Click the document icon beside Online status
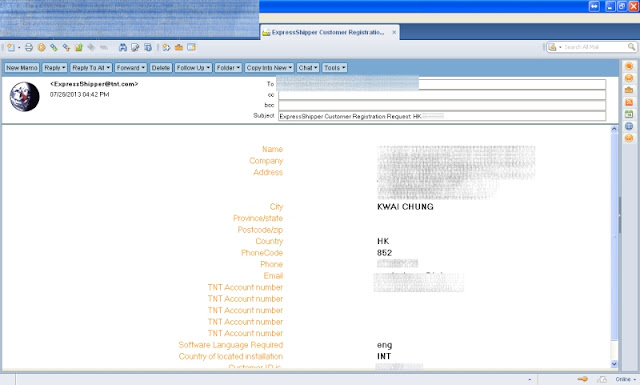640x385 pixels. coord(602,379)
